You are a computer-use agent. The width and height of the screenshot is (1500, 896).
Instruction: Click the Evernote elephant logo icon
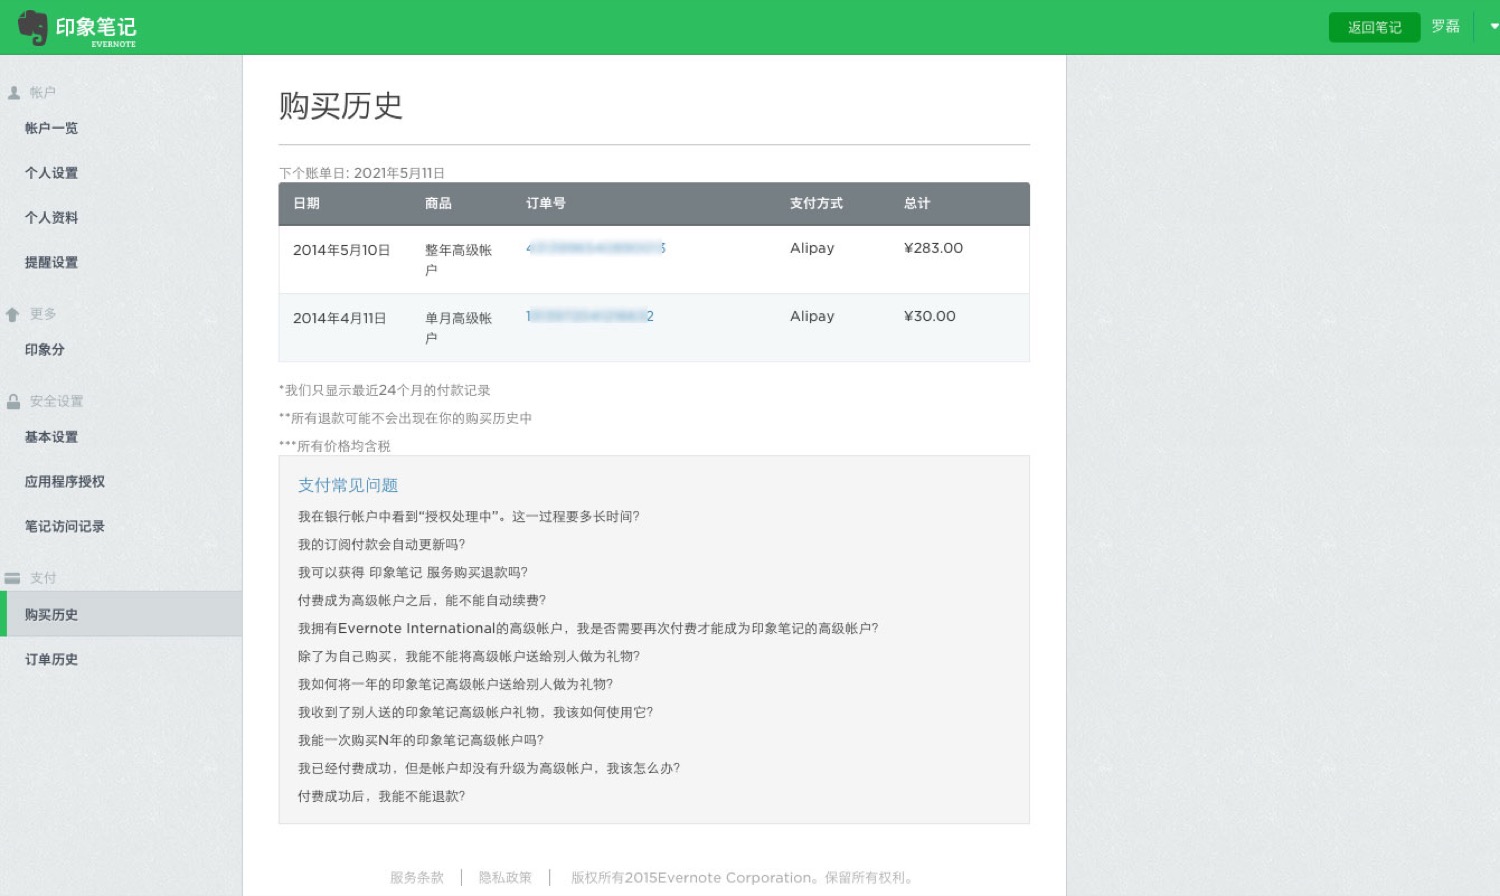click(x=33, y=27)
